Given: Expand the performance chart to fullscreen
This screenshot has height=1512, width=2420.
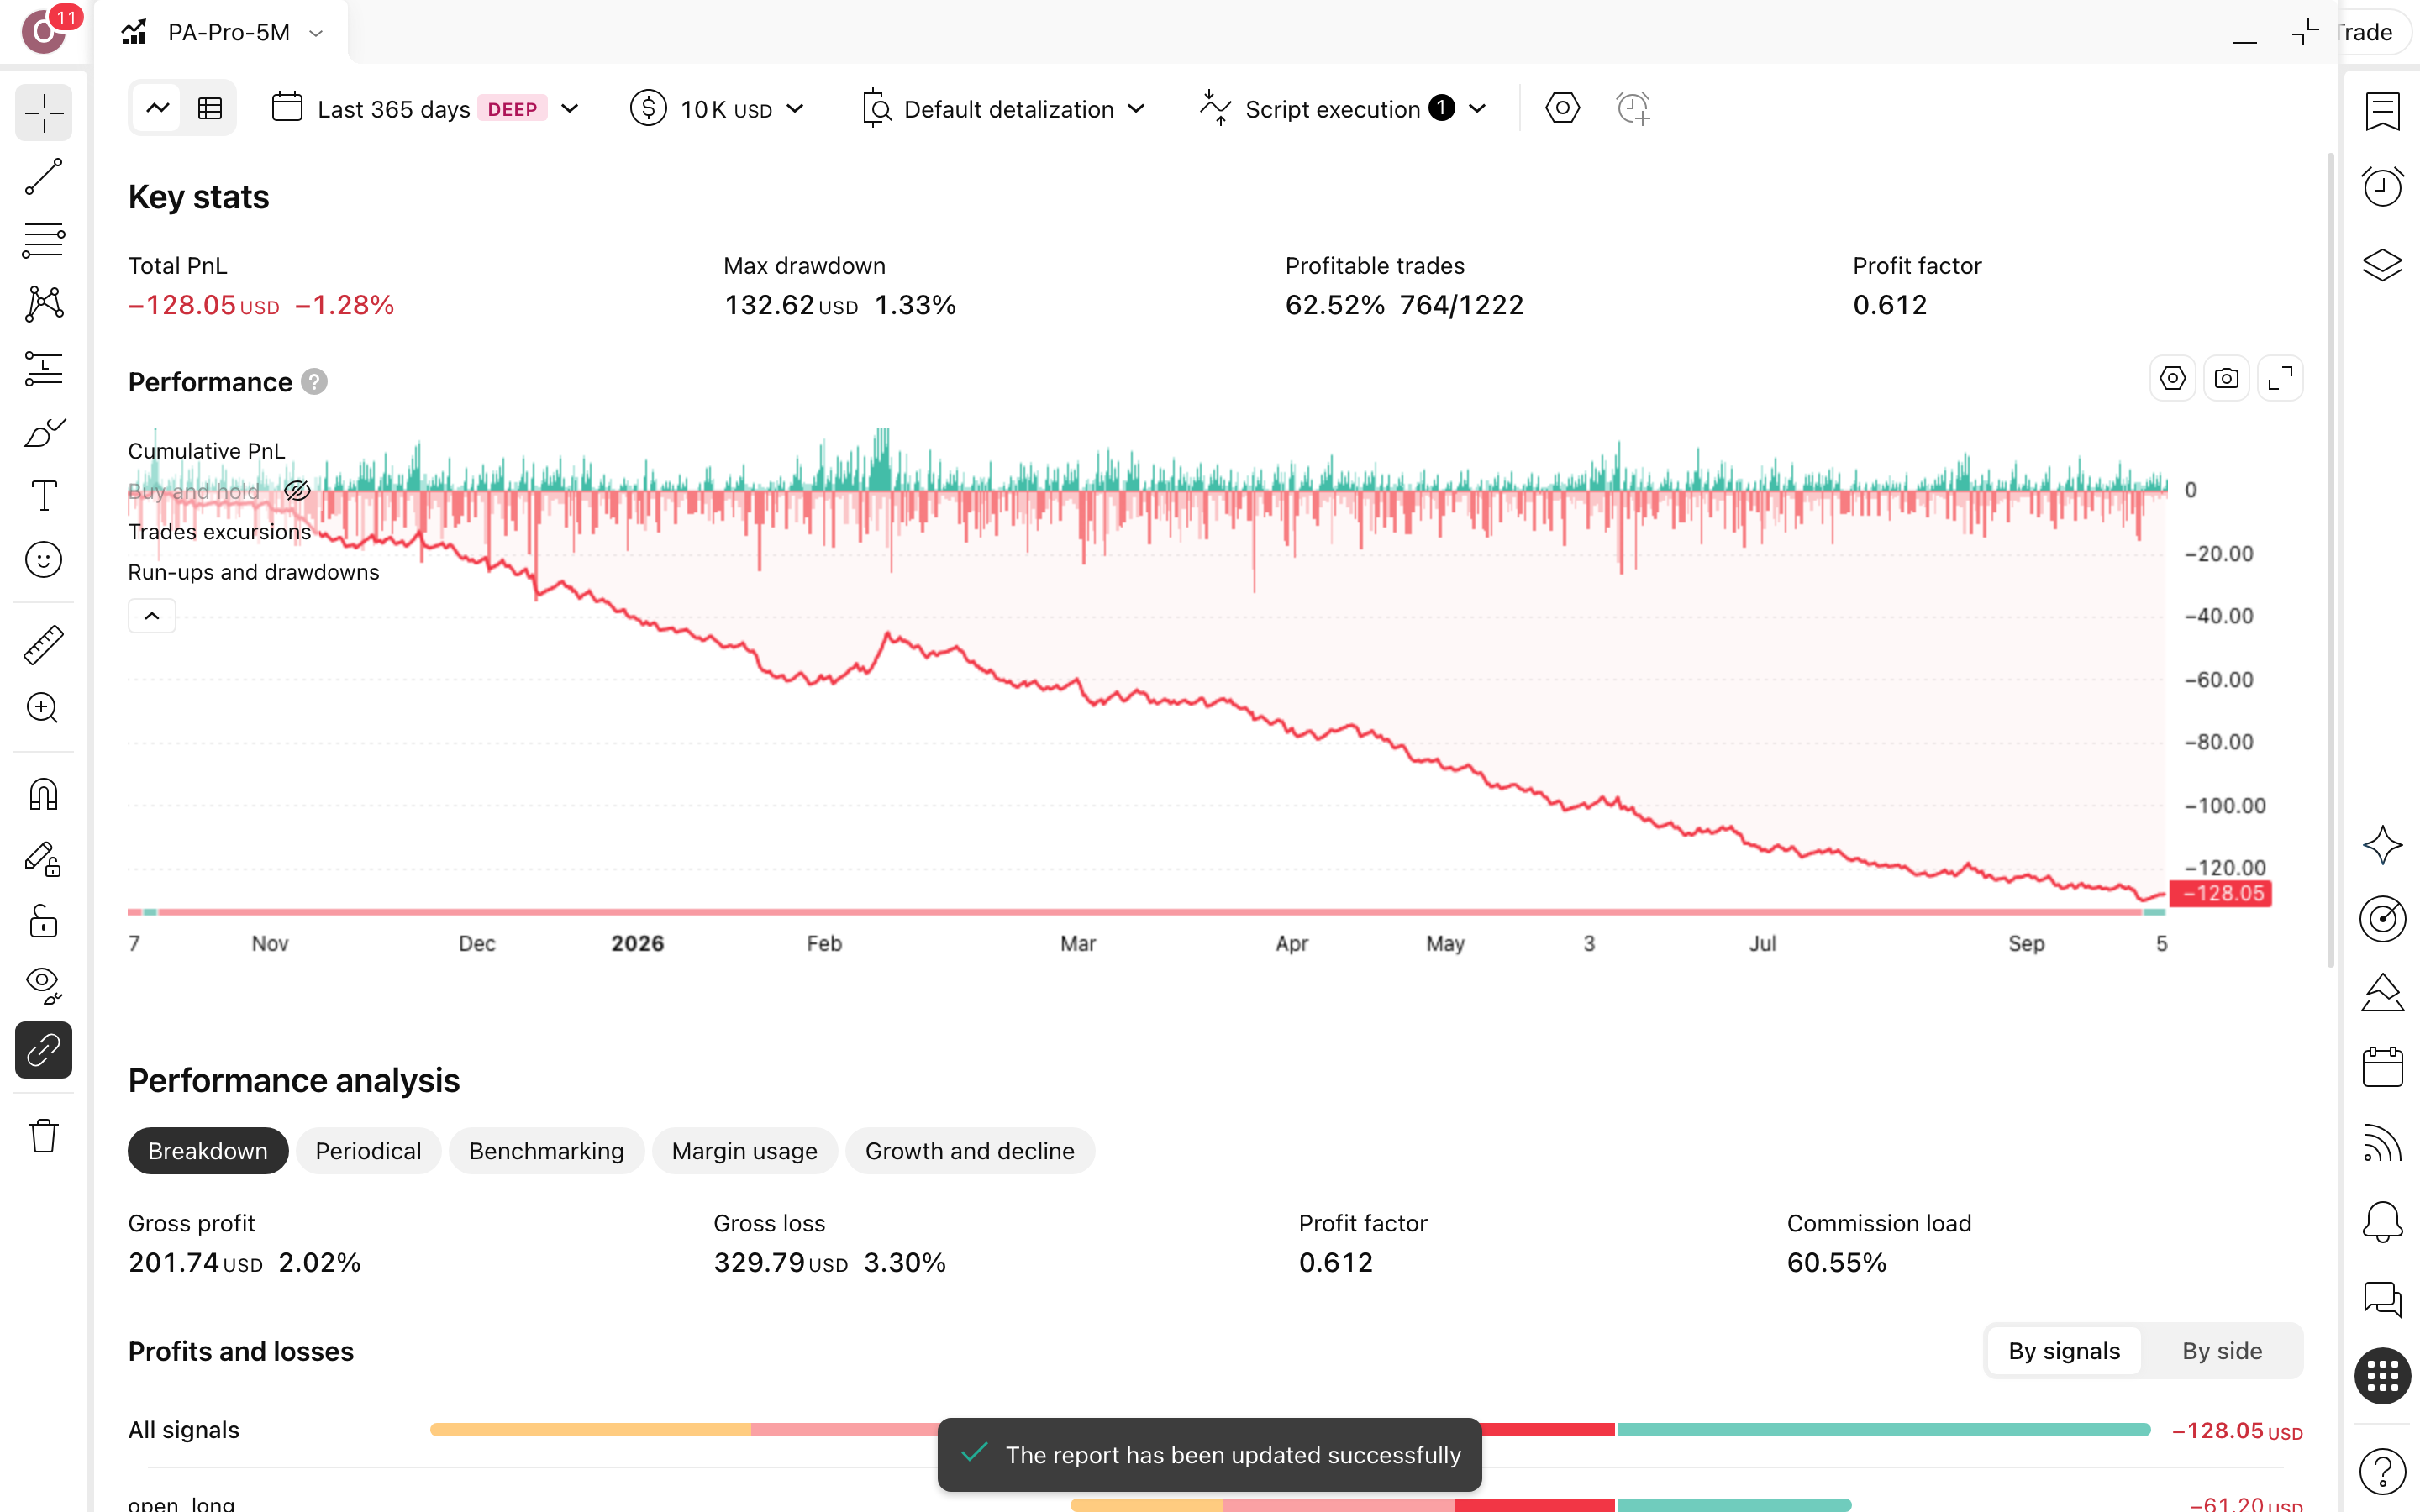Looking at the screenshot, I should coord(2280,379).
